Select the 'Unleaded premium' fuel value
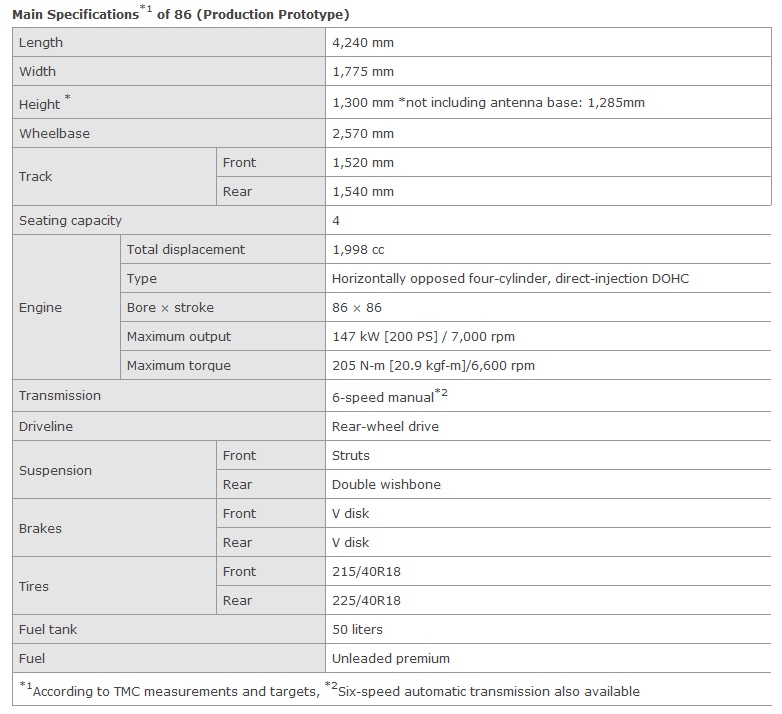This screenshot has width=782, height=714. click(x=391, y=658)
